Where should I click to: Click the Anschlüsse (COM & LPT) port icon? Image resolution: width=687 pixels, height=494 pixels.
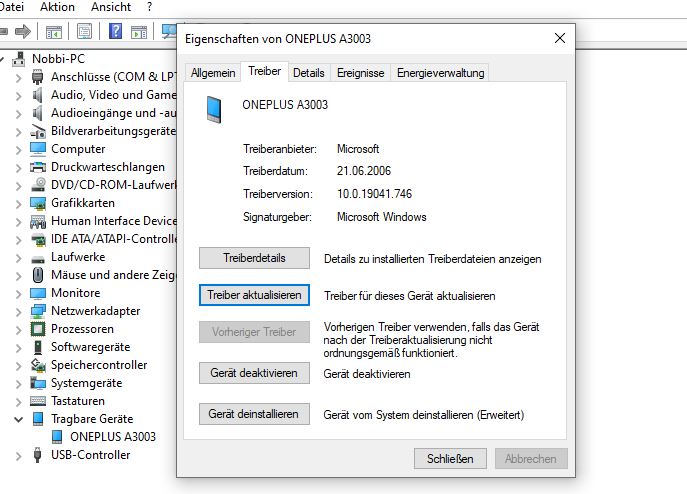38,77
